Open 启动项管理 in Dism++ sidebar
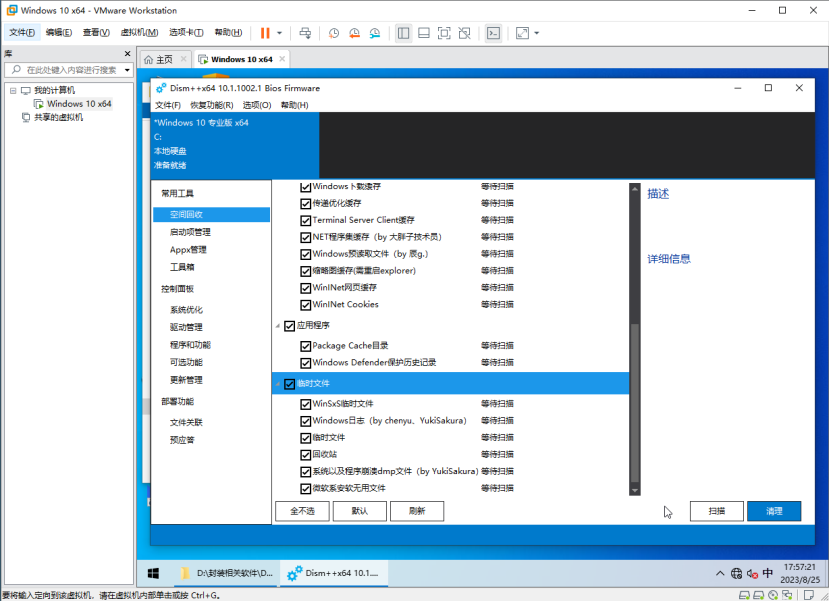Image resolution: width=829 pixels, height=601 pixels. 190,232
